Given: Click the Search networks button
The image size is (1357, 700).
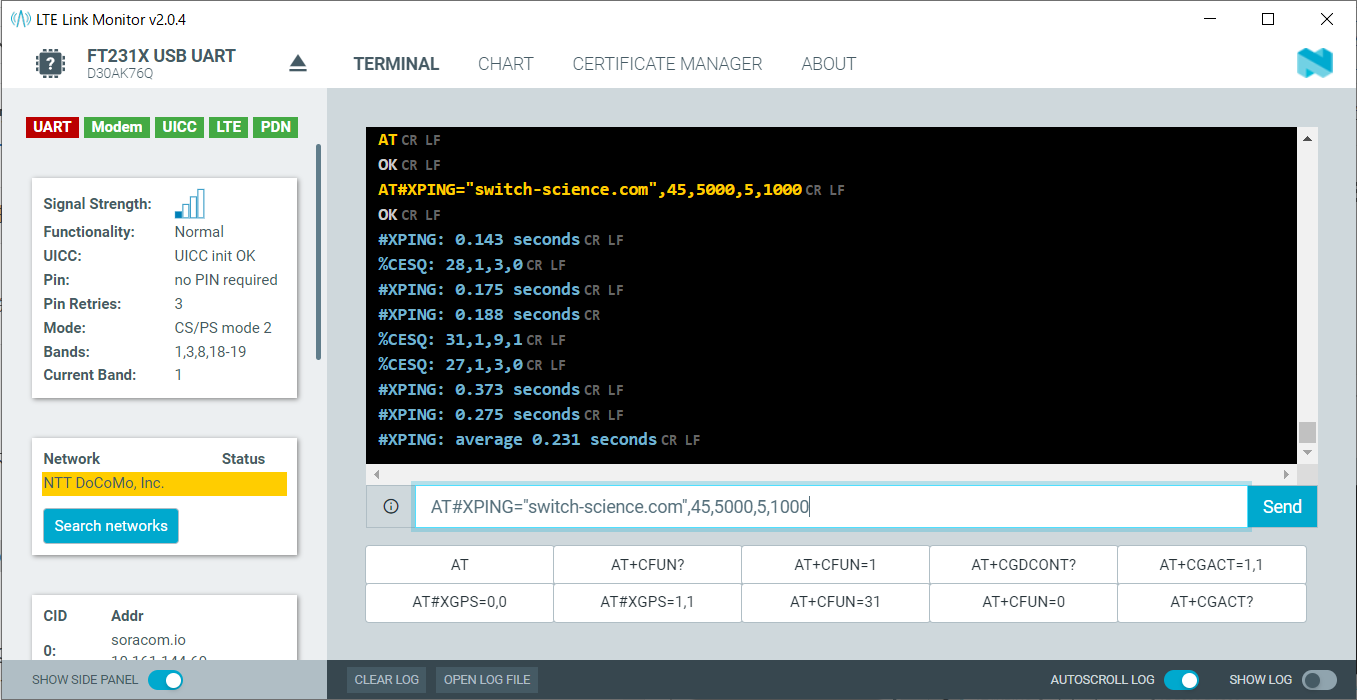Looking at the screenshot, I should click(111, 526).
